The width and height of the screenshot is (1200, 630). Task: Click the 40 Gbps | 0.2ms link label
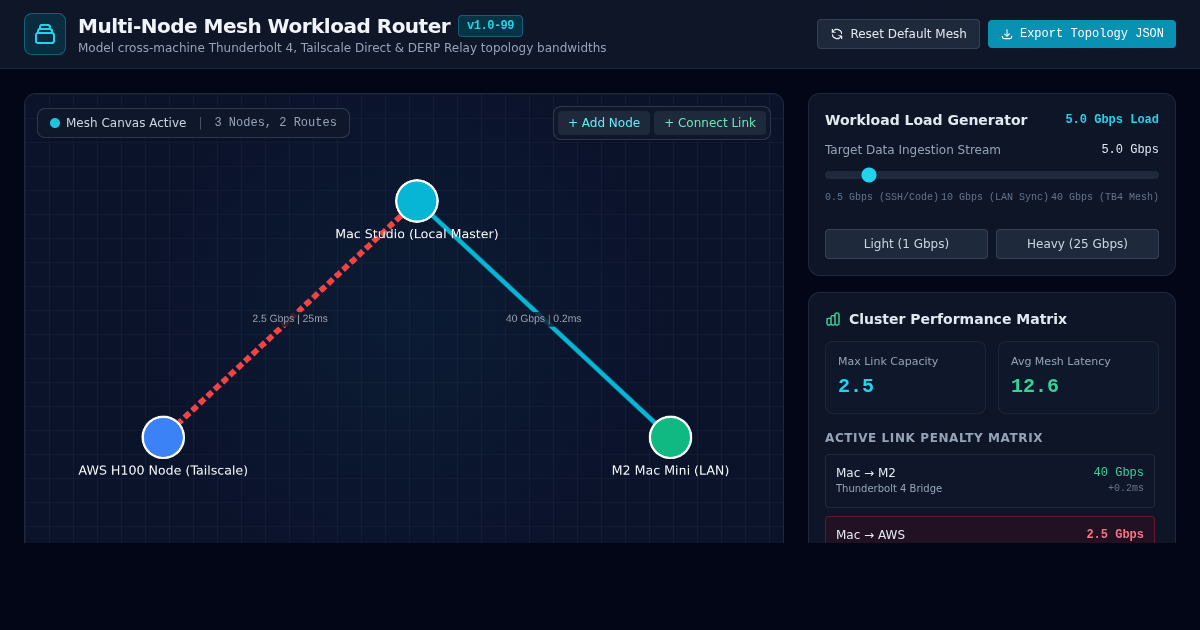tap(543, 319)
